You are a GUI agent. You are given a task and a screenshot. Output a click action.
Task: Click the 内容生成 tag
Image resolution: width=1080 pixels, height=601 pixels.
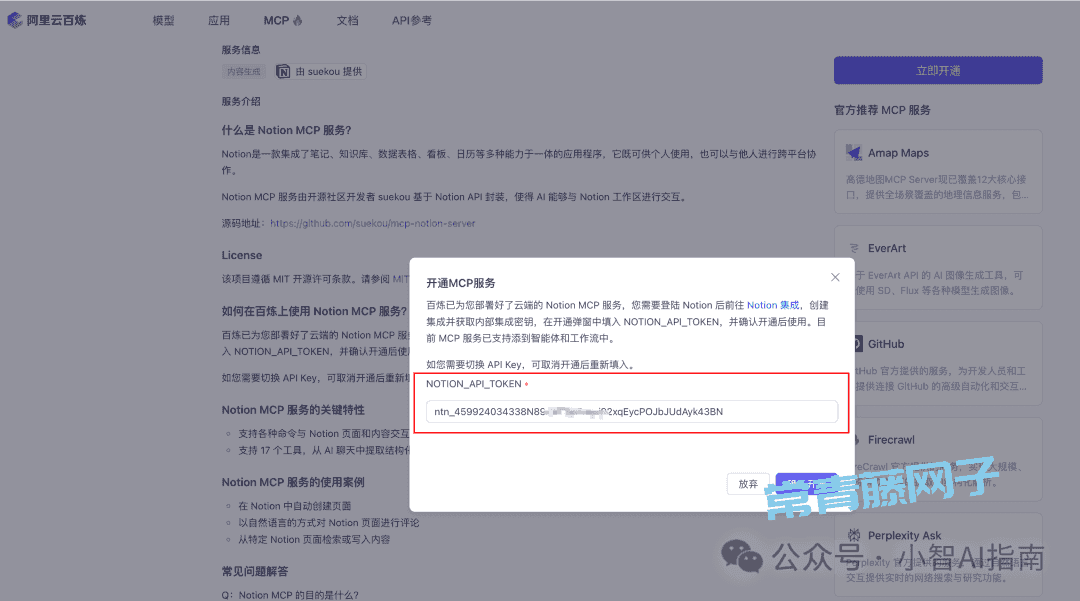(244, 72)
